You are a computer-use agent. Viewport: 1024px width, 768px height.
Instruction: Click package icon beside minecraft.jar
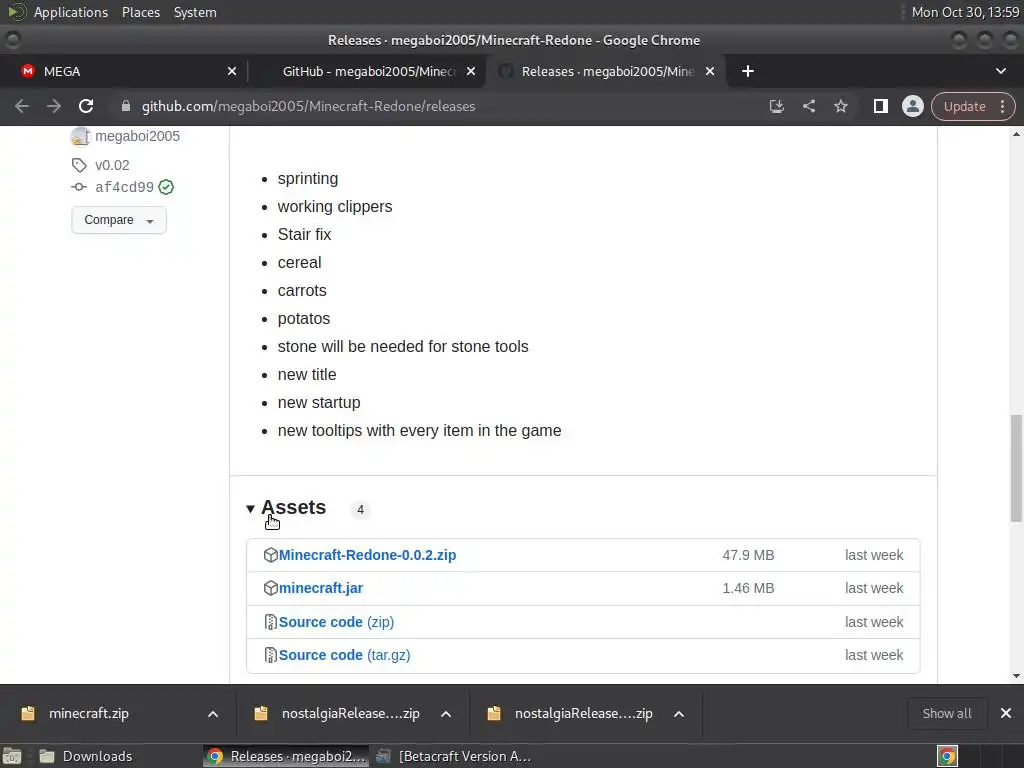coord(270,588)
